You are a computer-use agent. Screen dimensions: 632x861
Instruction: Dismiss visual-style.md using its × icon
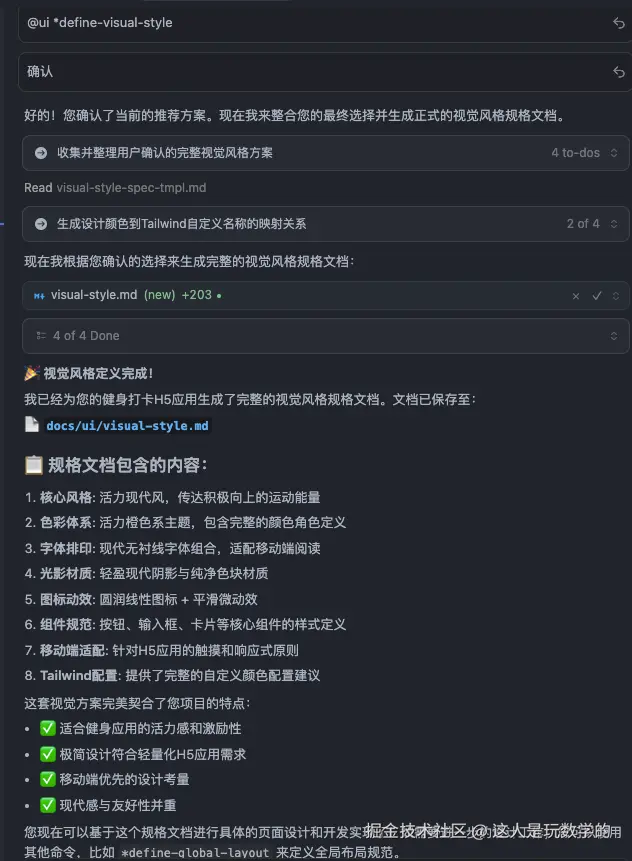pos(575,297)
